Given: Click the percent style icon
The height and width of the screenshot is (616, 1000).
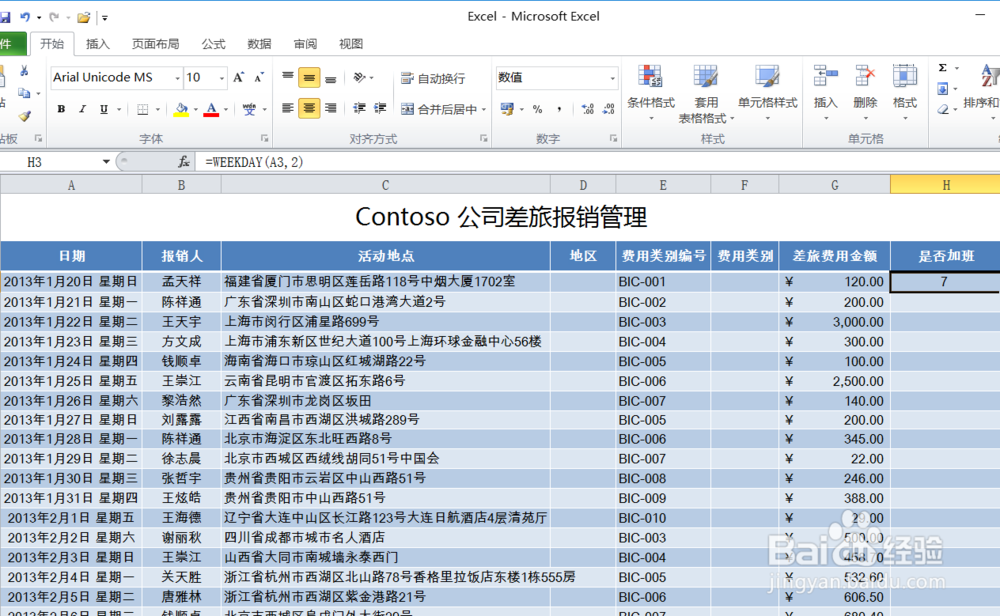Looking at the screenshot, I should [x=538, y=109].
